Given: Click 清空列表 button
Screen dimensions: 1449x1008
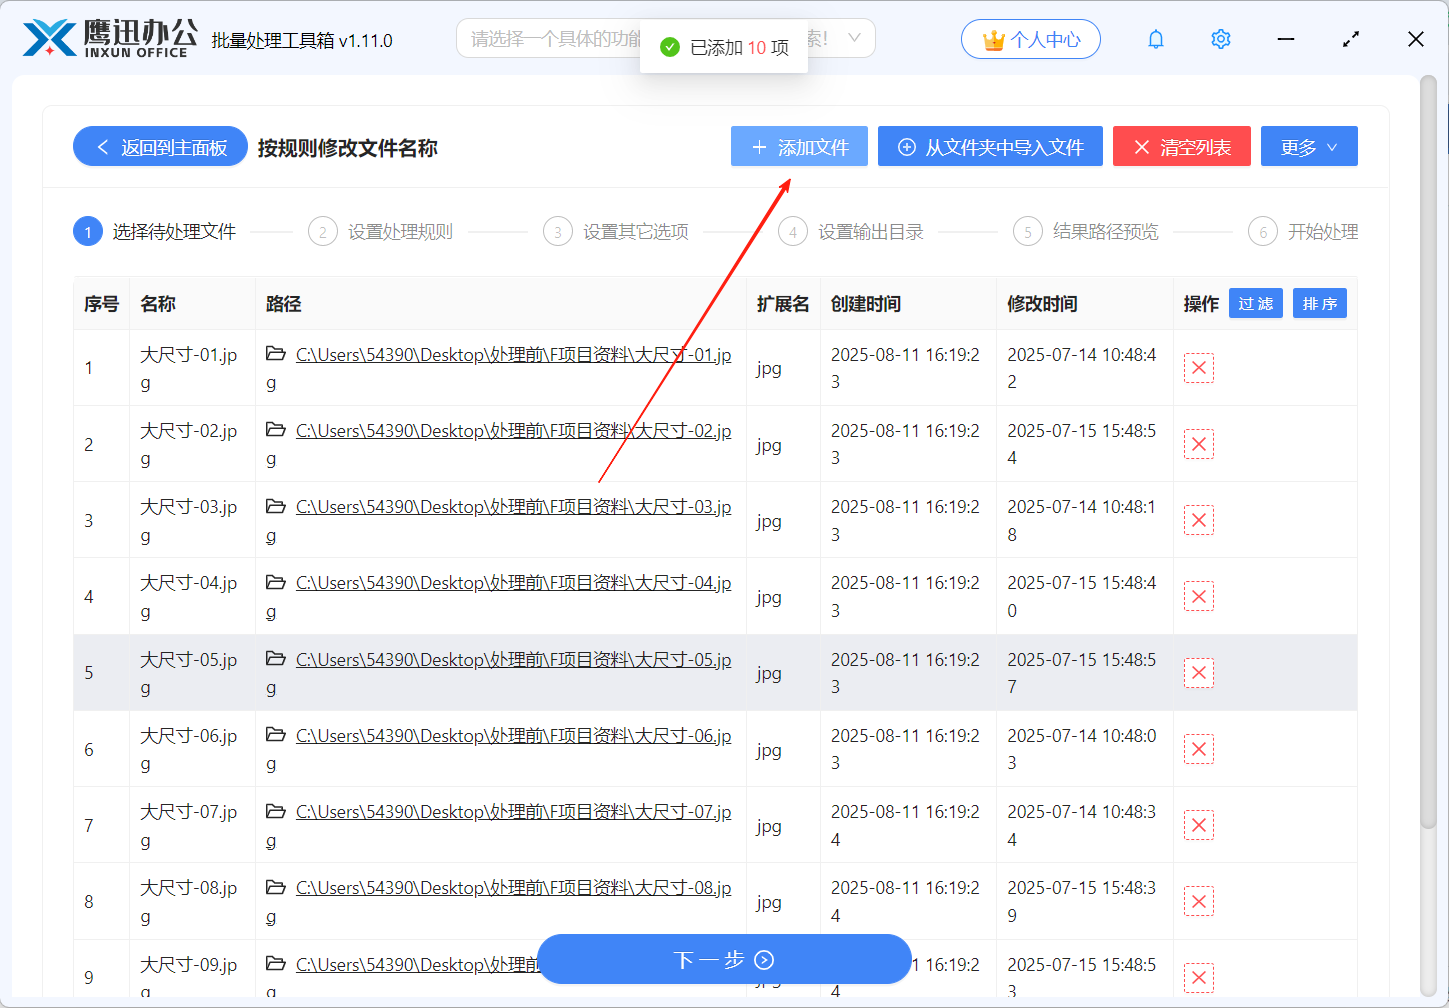Looking at the screenshot, I should point(1182,147).
